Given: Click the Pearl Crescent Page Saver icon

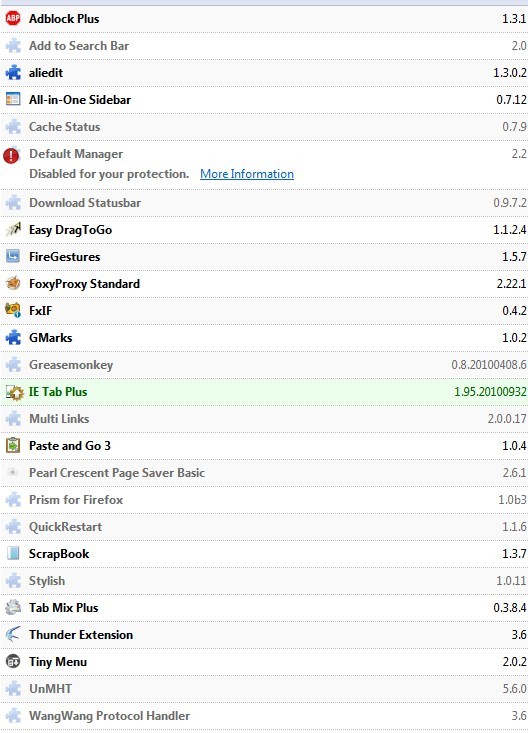Looking at the screenshot, I should point(13,472).
